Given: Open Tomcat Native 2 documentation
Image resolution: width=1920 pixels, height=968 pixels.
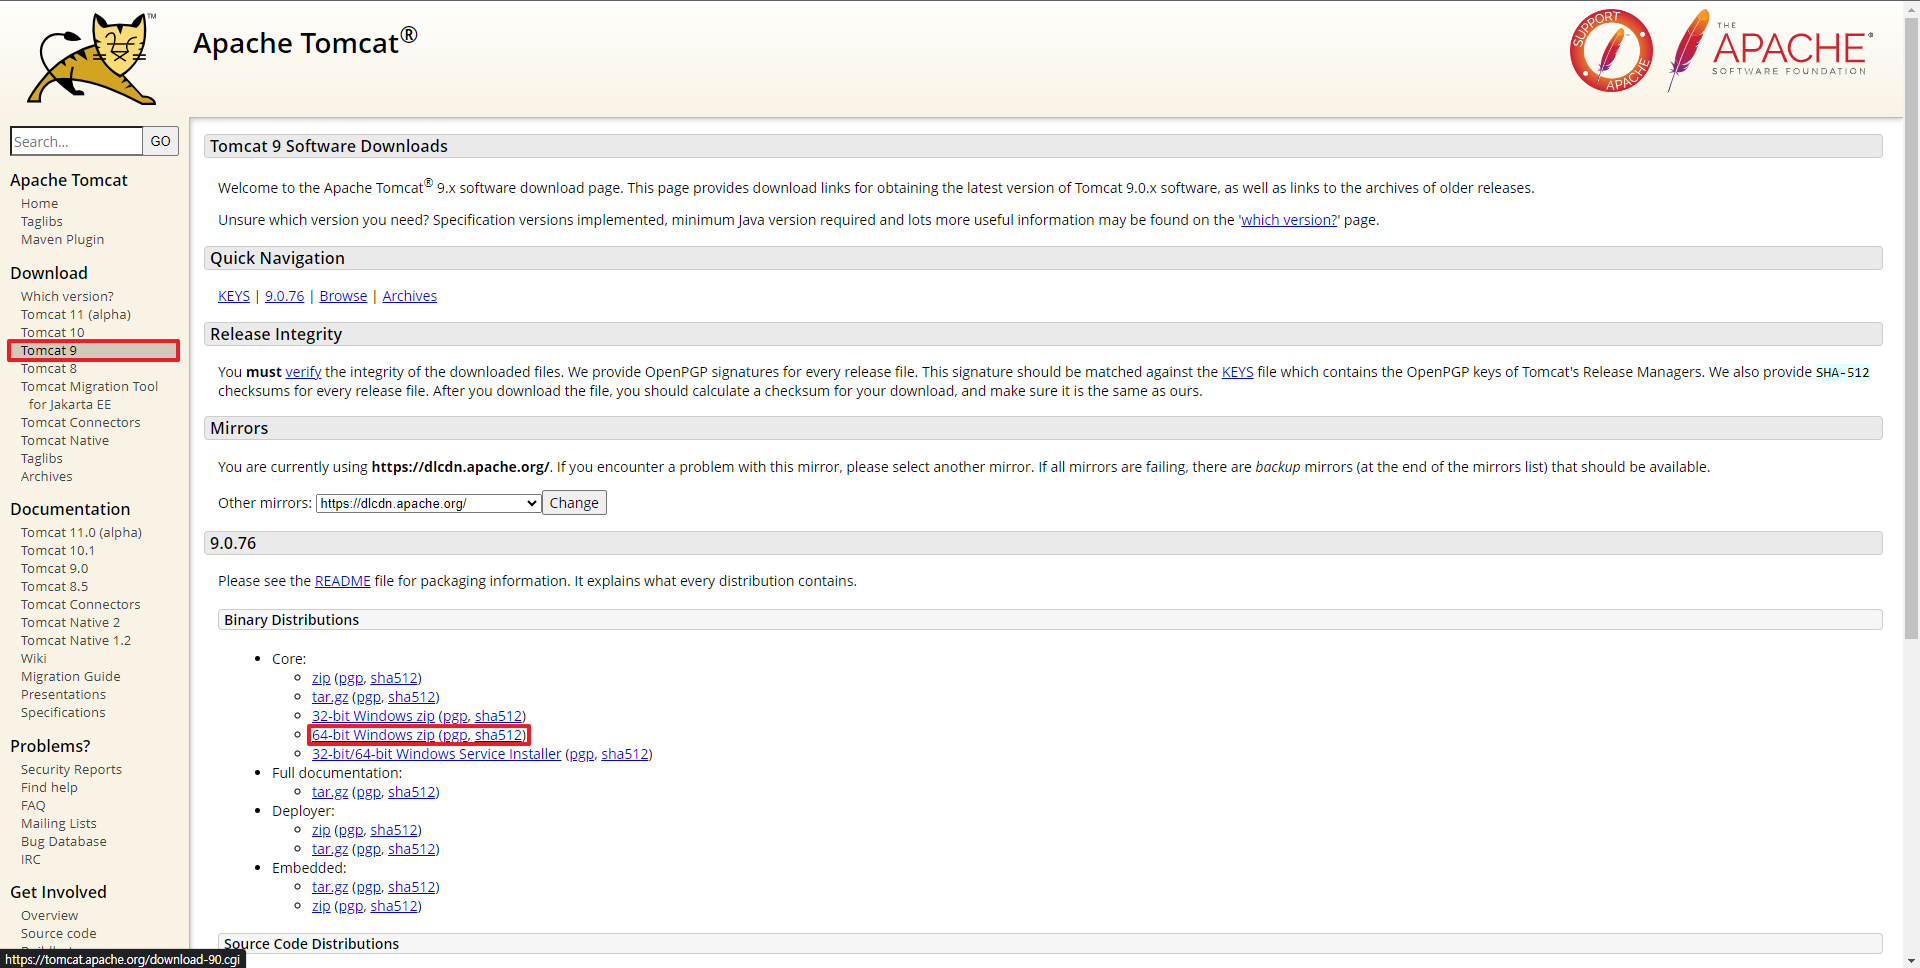Looking at the screenshot, I should coord(70,622).
